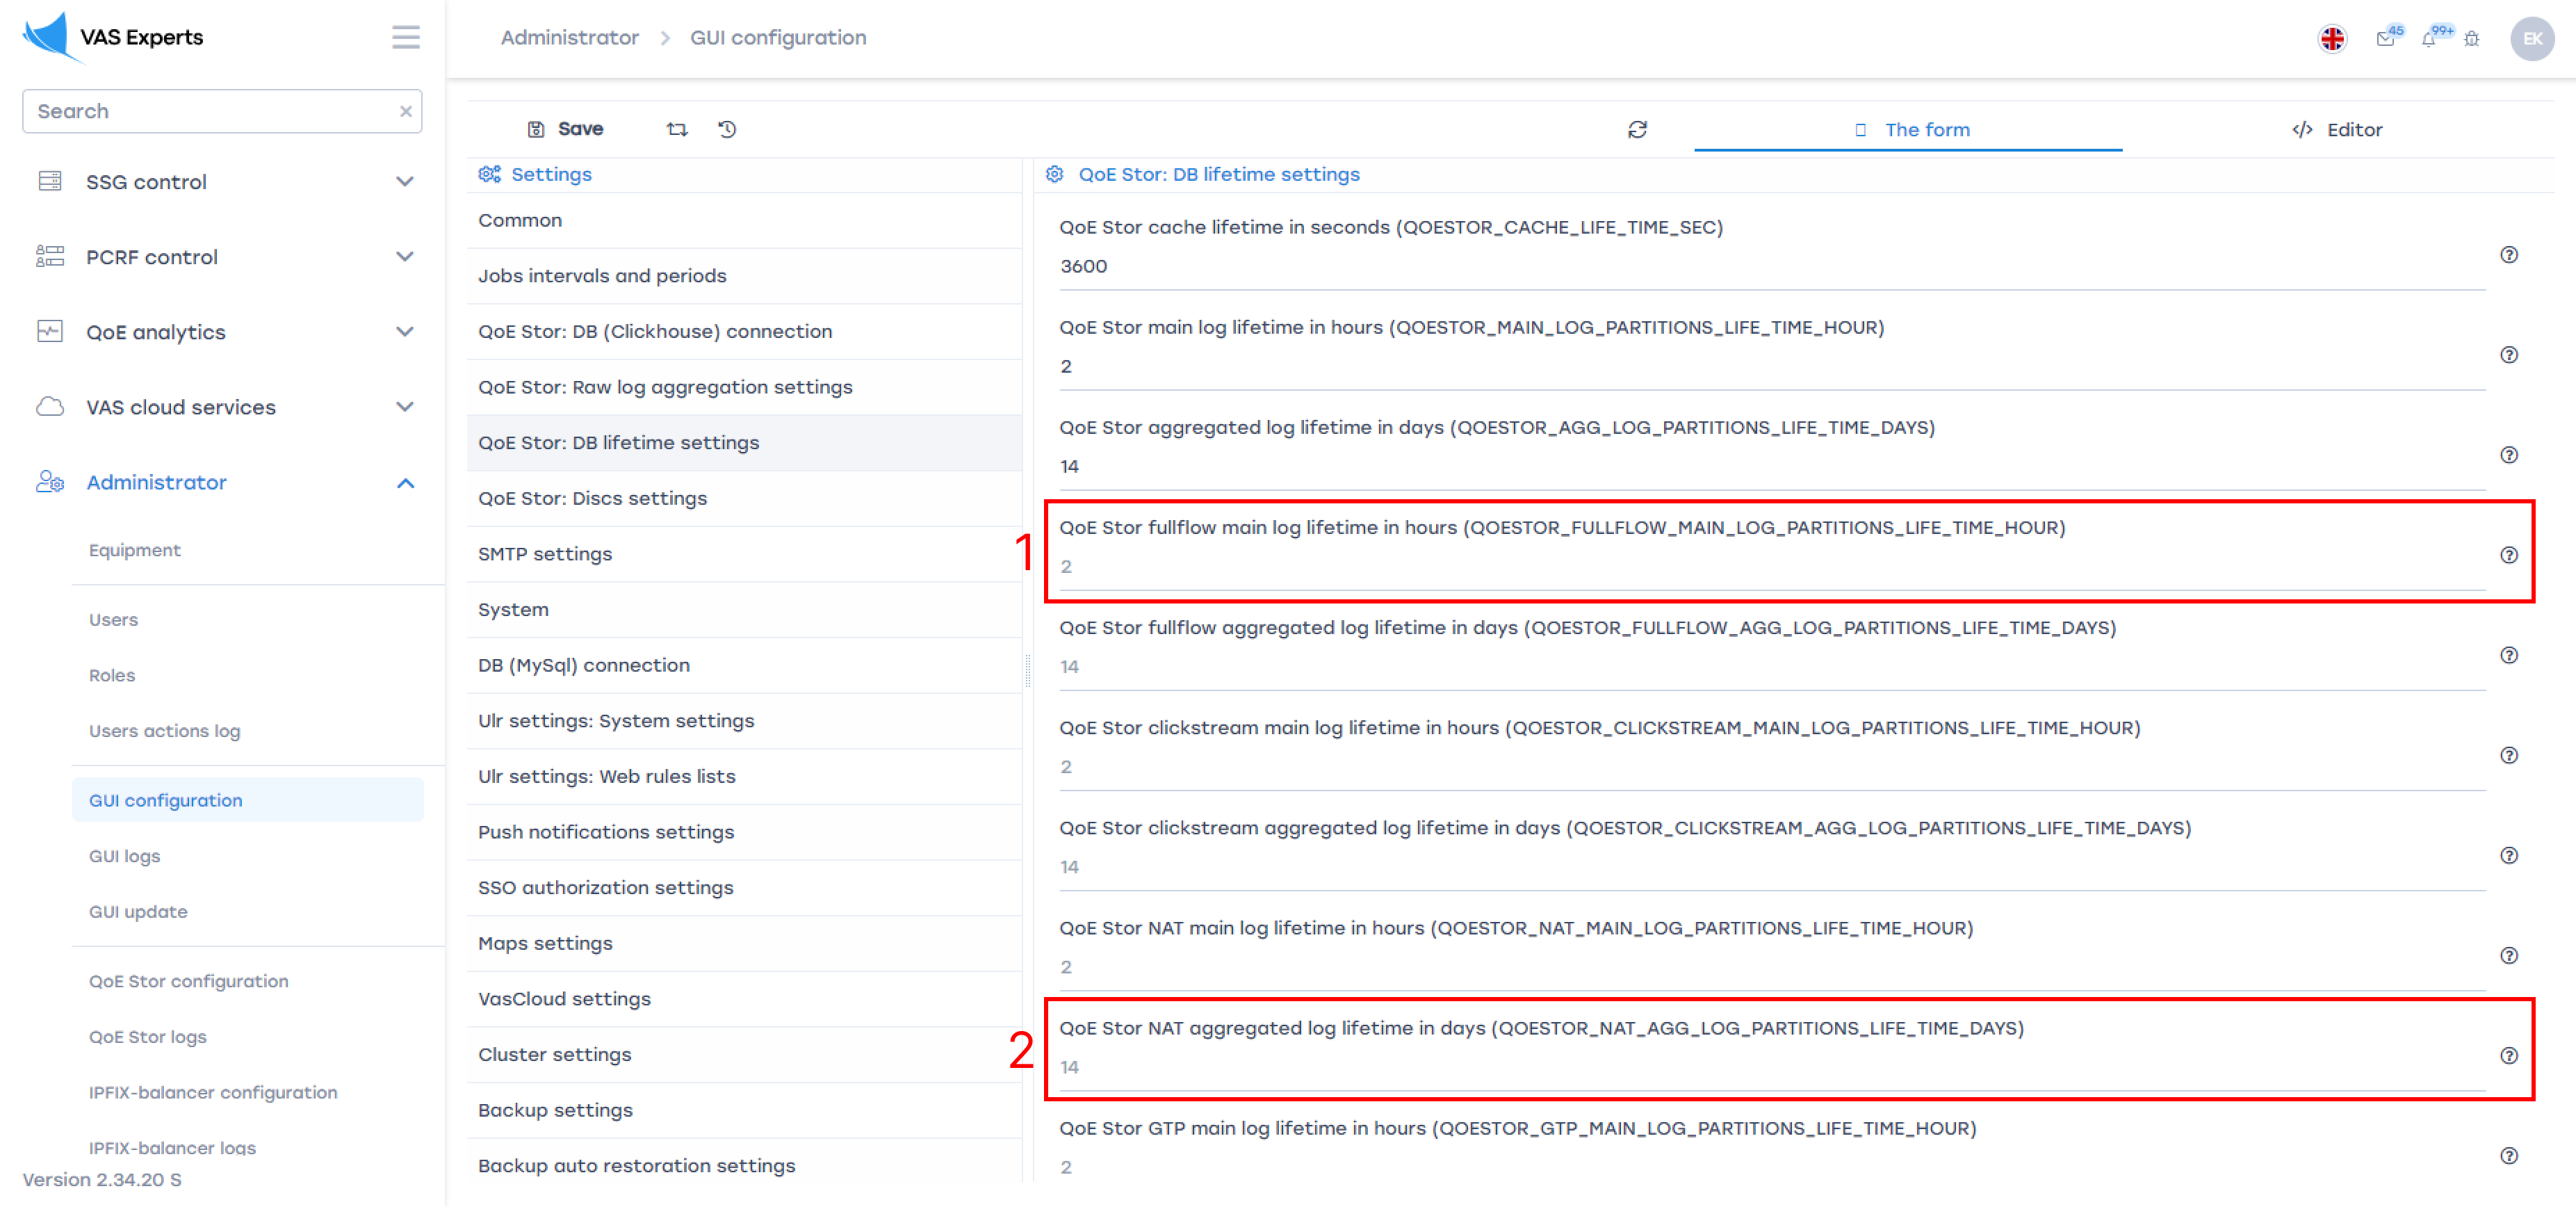Click the Administrator breadcrumb link
The width and height of the screenshot is (2576, 1207).
[x=569, y=37]
